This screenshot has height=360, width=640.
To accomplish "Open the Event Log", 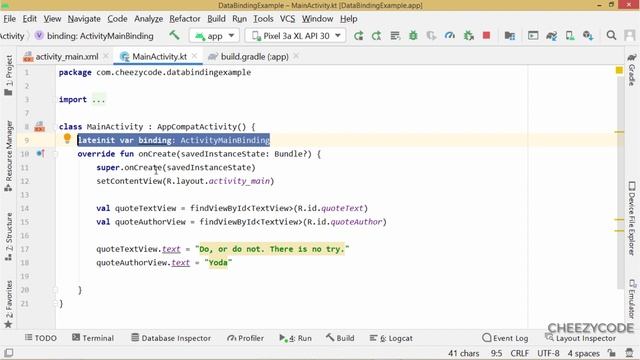I will click(x=505, y=338).
